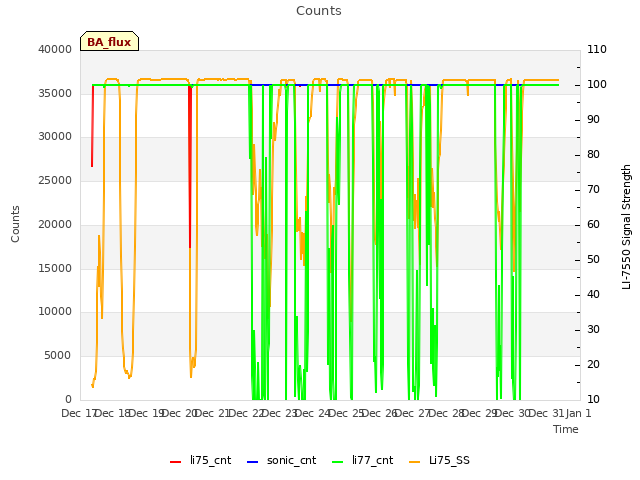
Task: Click the 70 signal strength tick label
Action: click(593, 189)
